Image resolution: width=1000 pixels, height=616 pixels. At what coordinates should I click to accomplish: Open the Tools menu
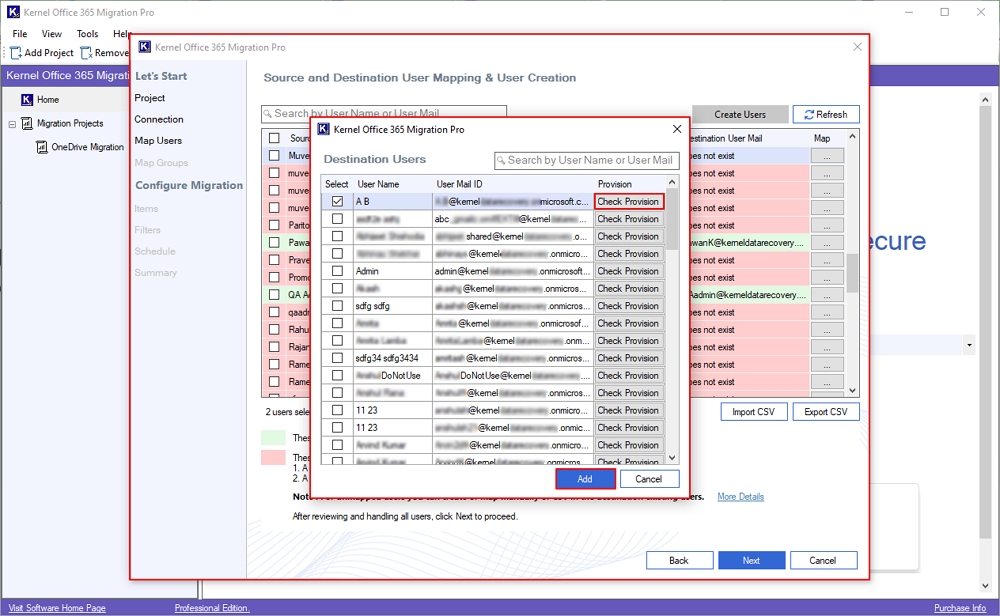(x=88, y=34)
